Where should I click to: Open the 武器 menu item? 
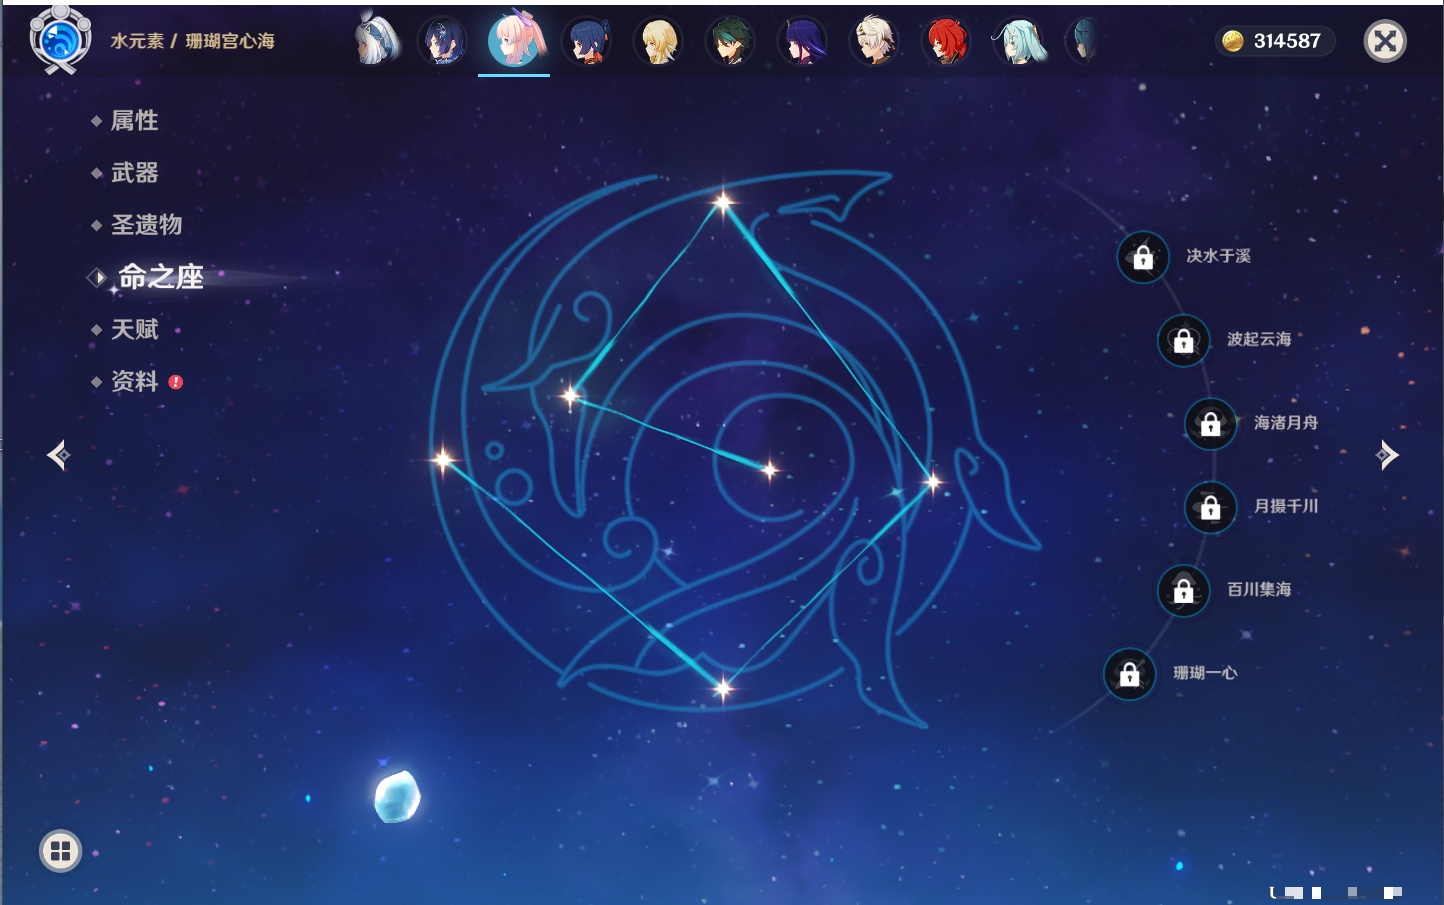pos(134,173)
